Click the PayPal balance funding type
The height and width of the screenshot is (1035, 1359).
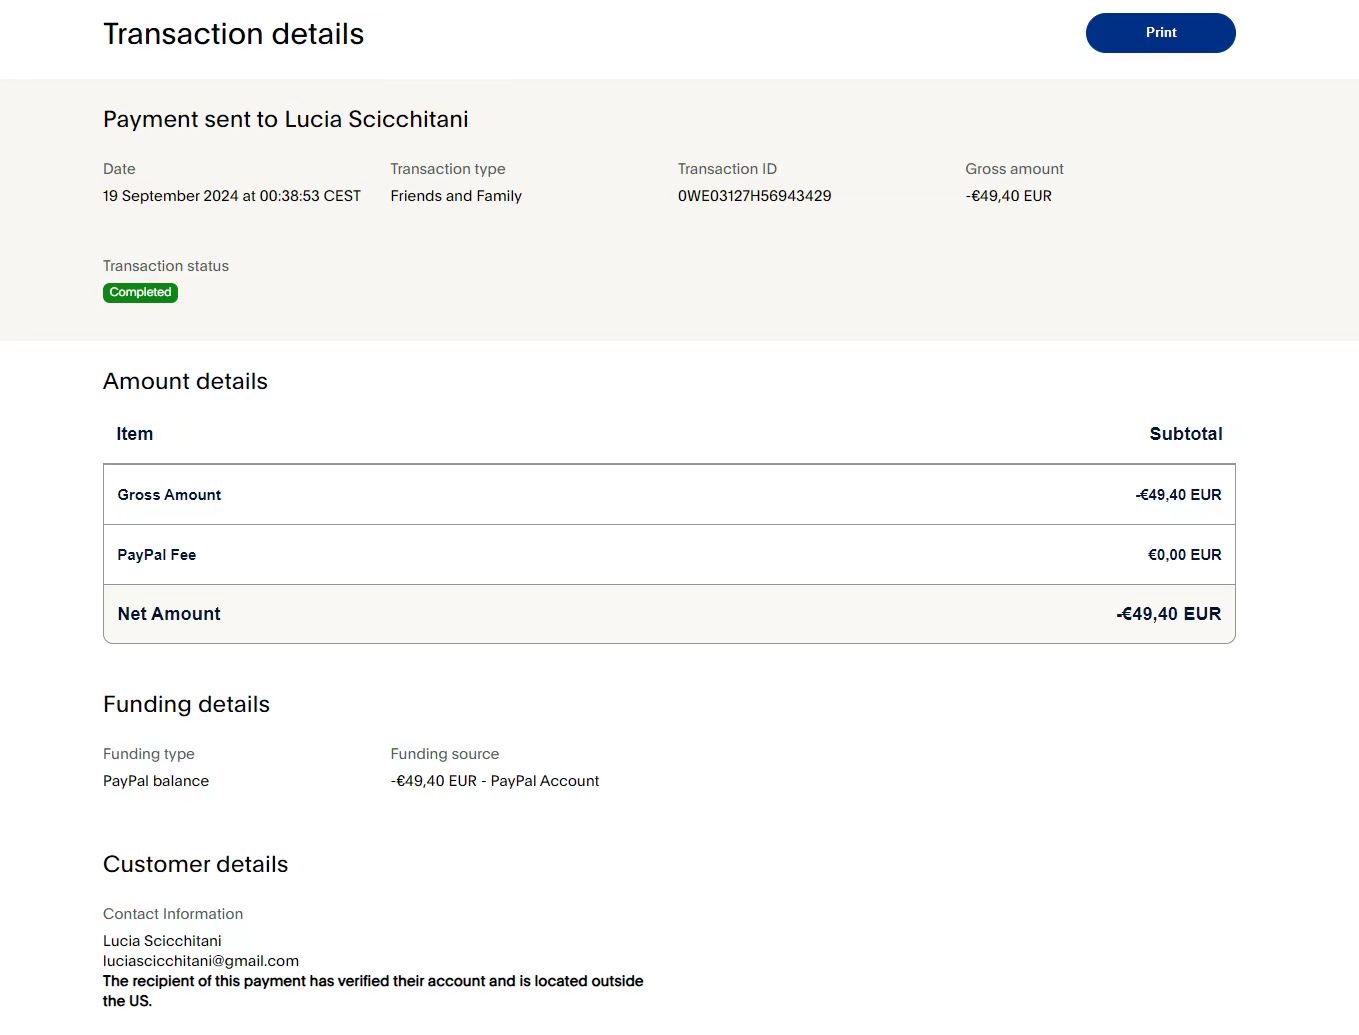pyautogui.click(x=156, y=781)
